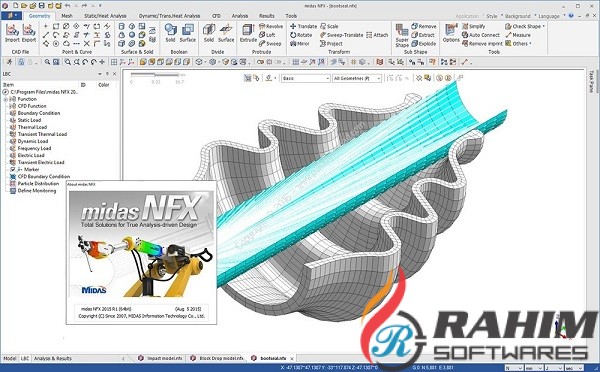The width and height of the screenshot is (600, 372).
Task: Click the Explode sub shape tool
Action: (424, 44)
